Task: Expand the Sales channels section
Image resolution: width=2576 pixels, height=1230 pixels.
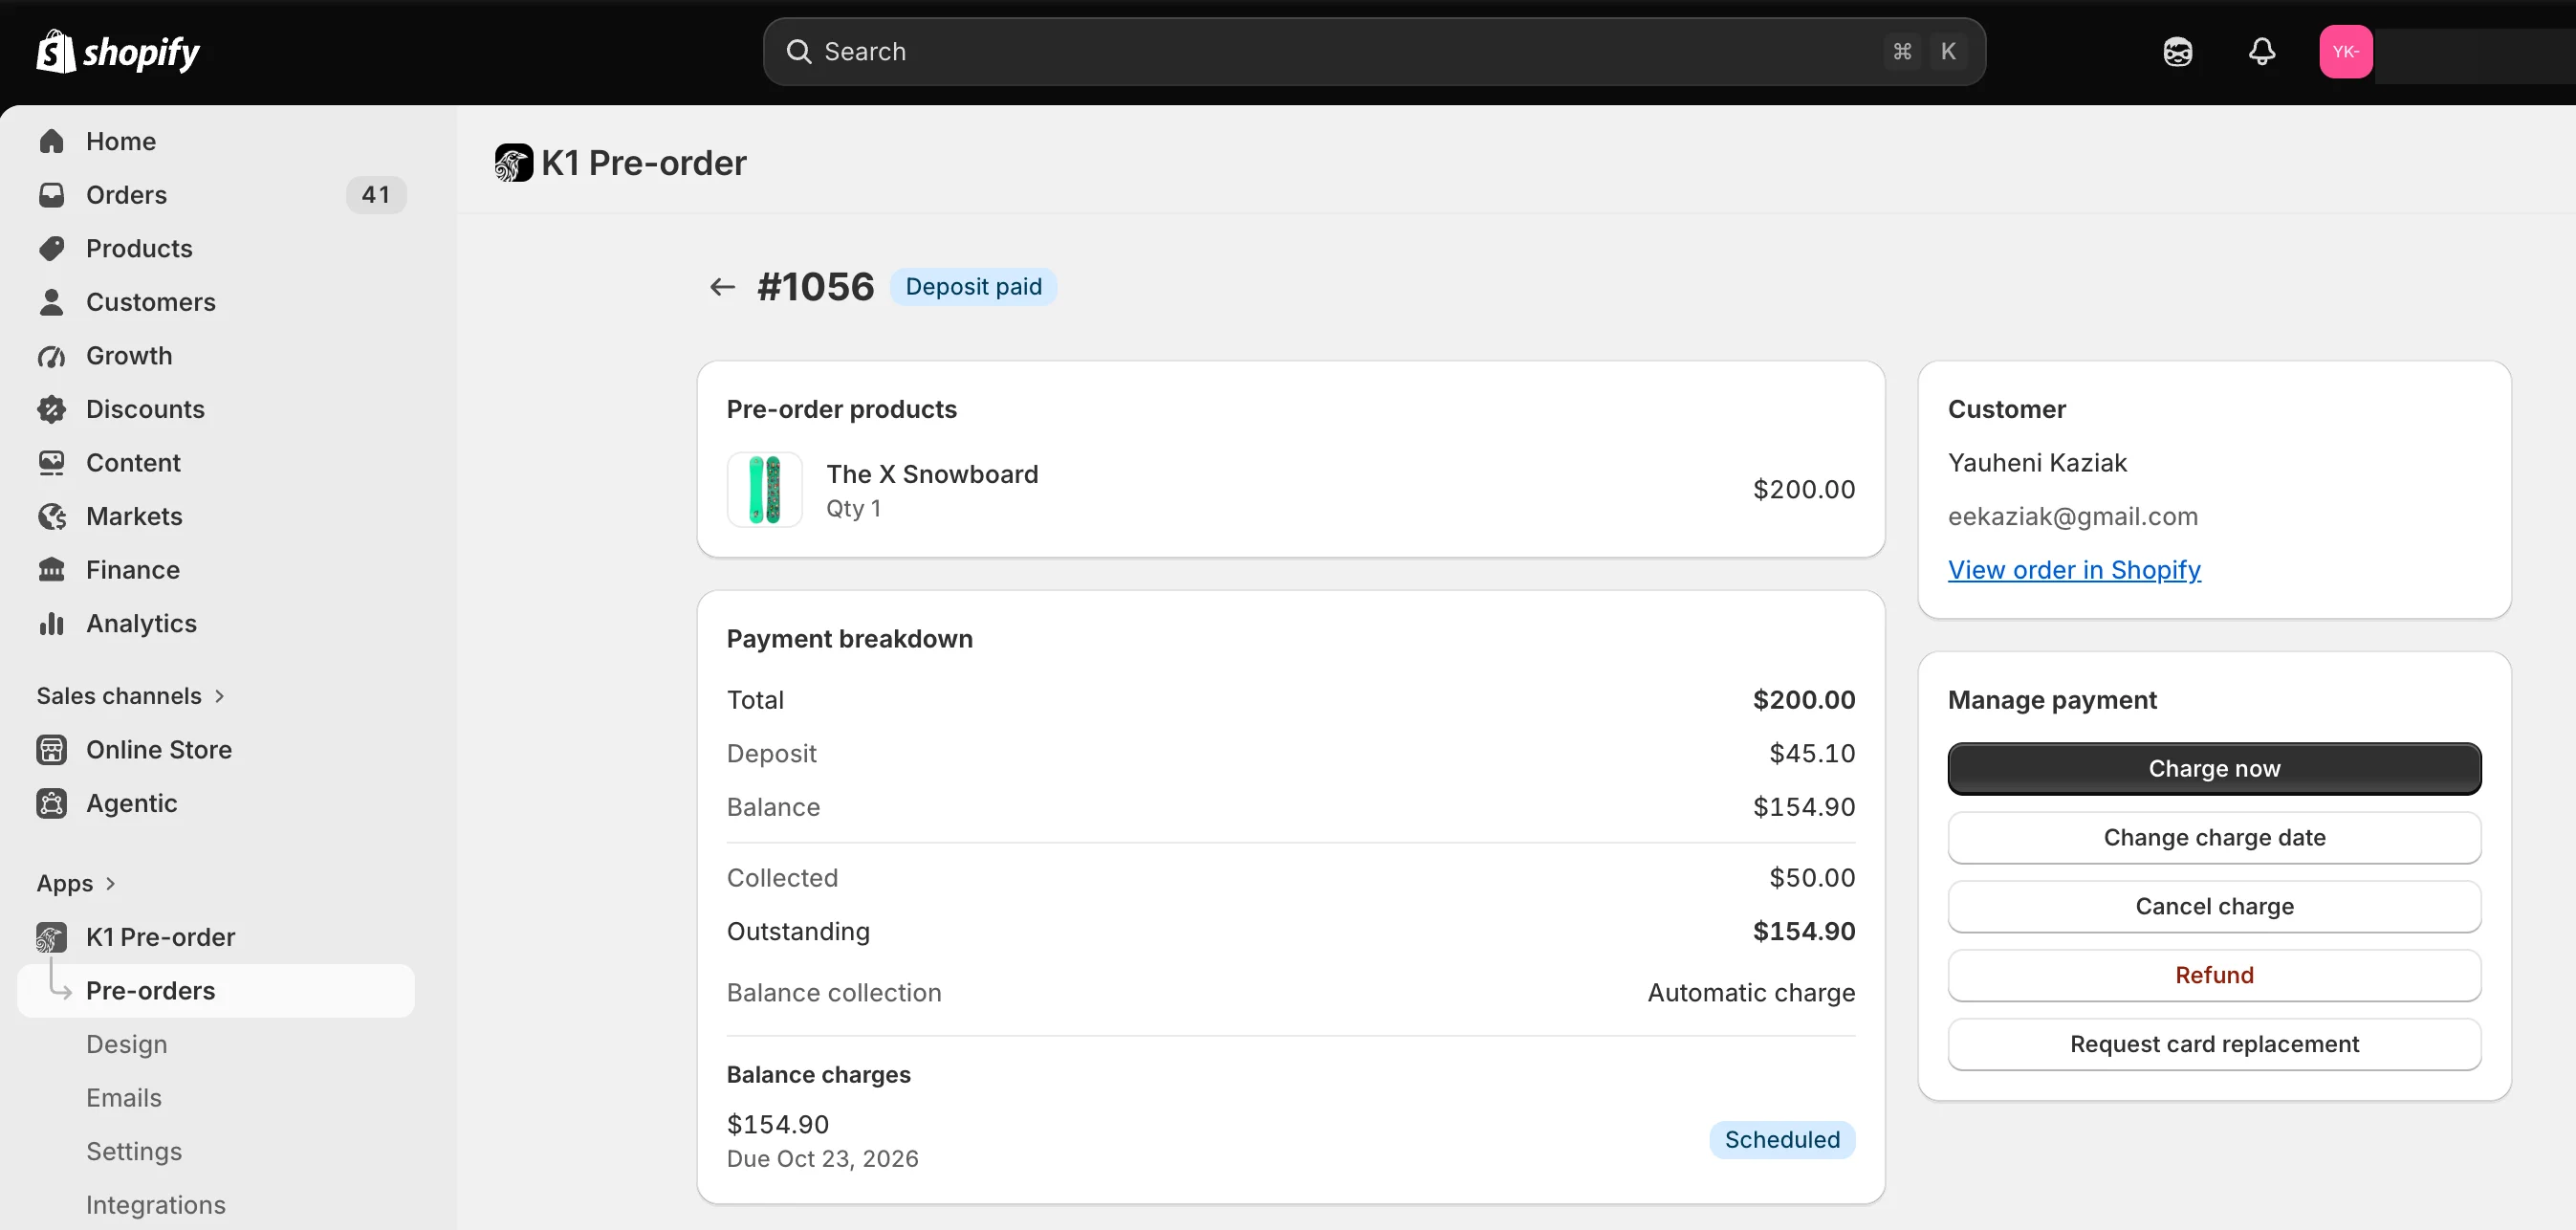Action: pyautogui.click(x=130, y=696)
